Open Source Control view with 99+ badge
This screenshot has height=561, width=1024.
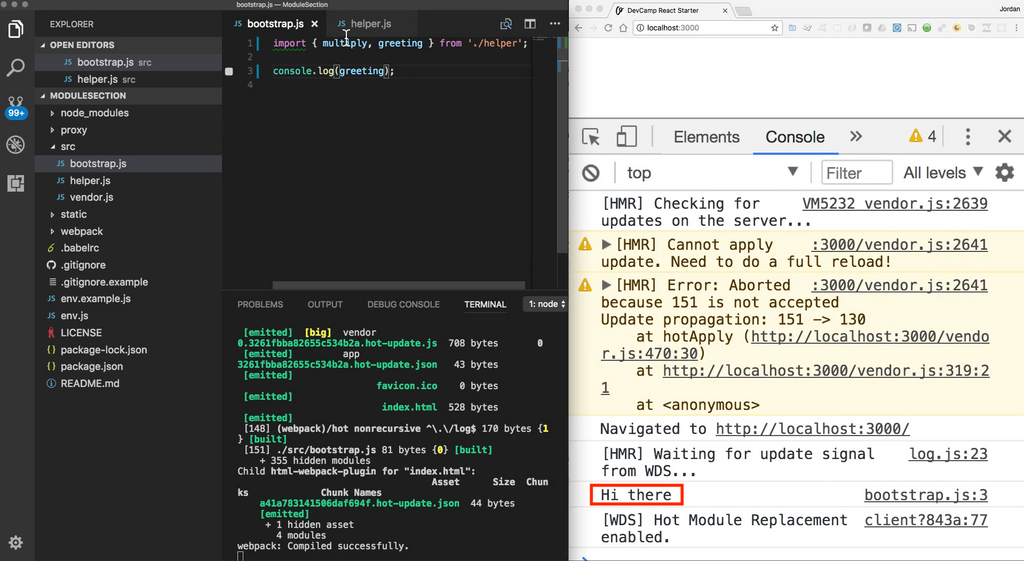click(x=16, y=106)
